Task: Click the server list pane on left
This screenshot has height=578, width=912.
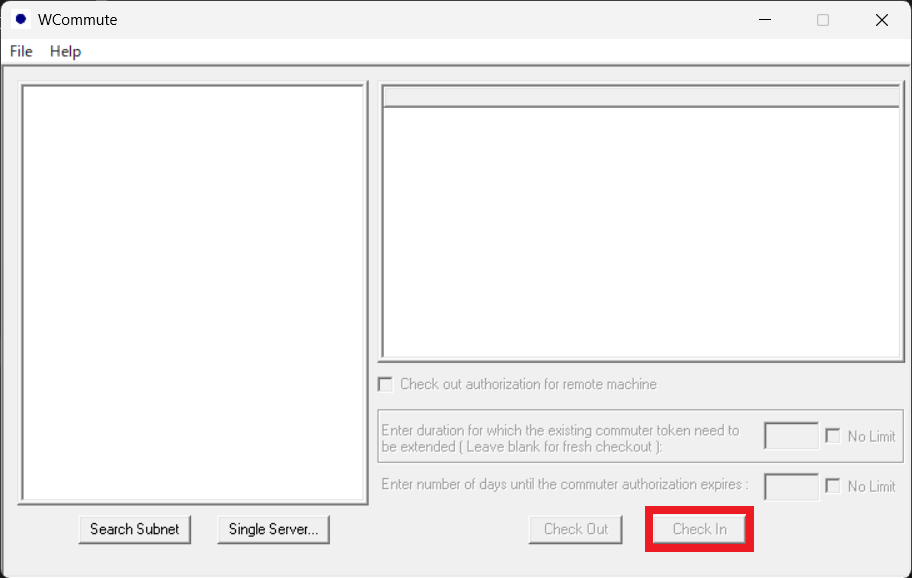Action: [193, 293]
